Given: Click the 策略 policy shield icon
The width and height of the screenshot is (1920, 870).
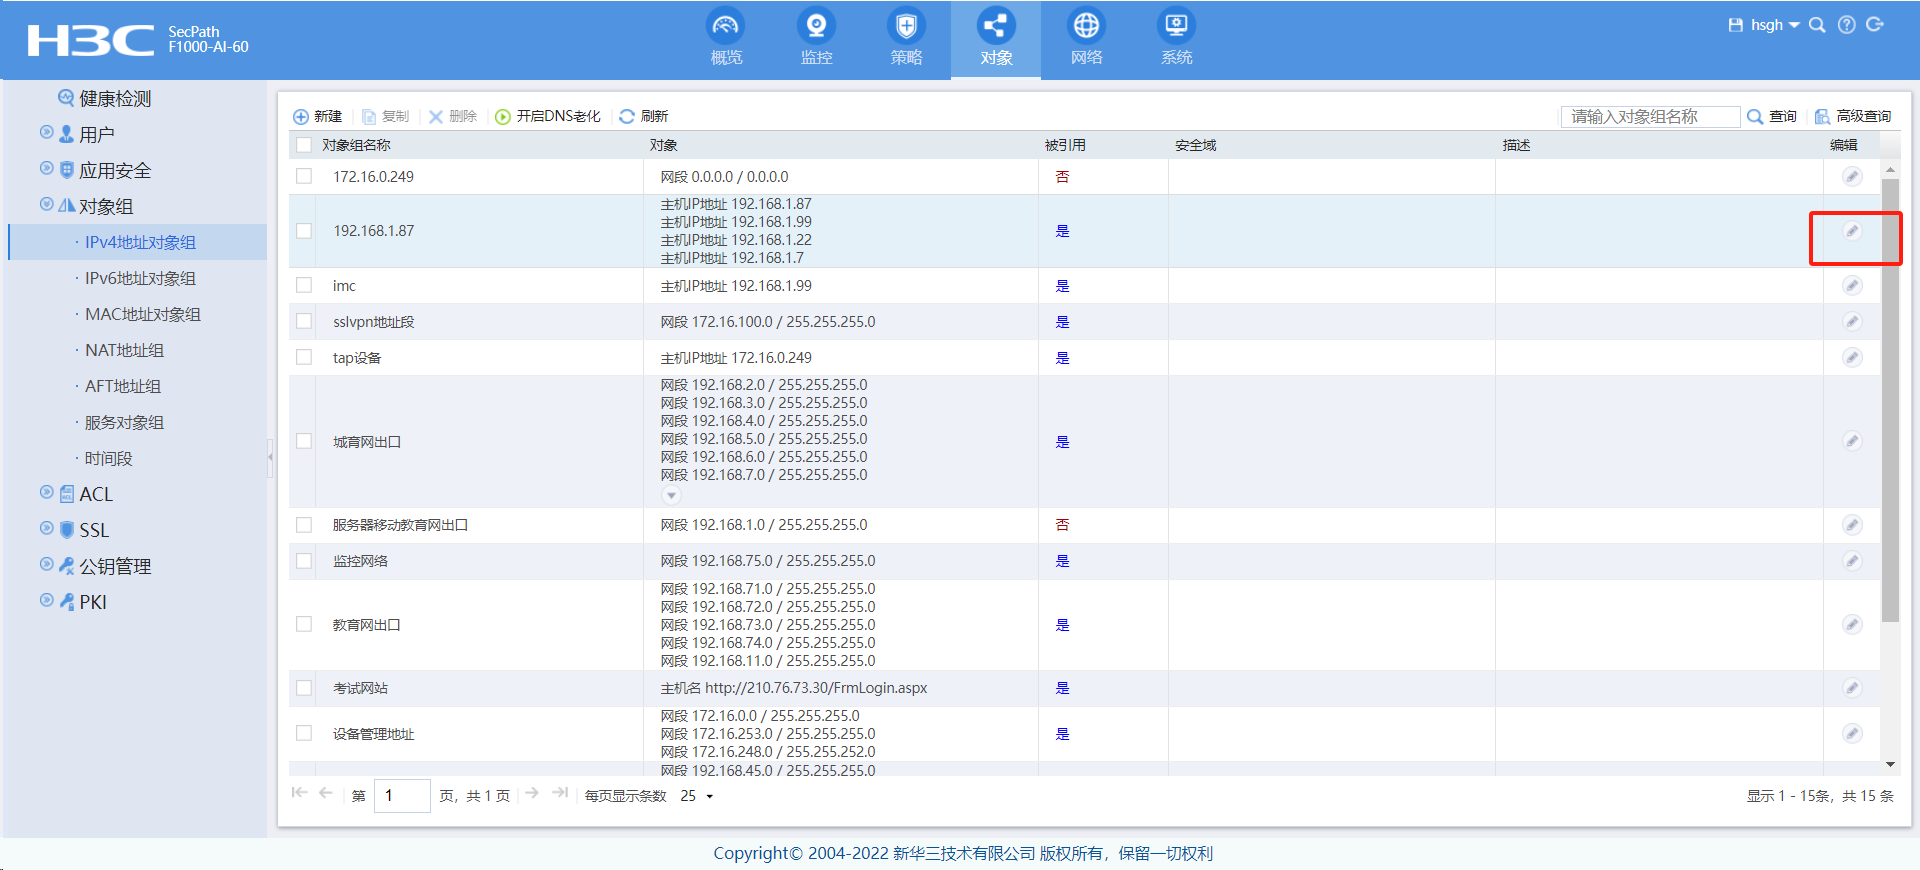Looking at the screenshot, I should pos(906,26).
